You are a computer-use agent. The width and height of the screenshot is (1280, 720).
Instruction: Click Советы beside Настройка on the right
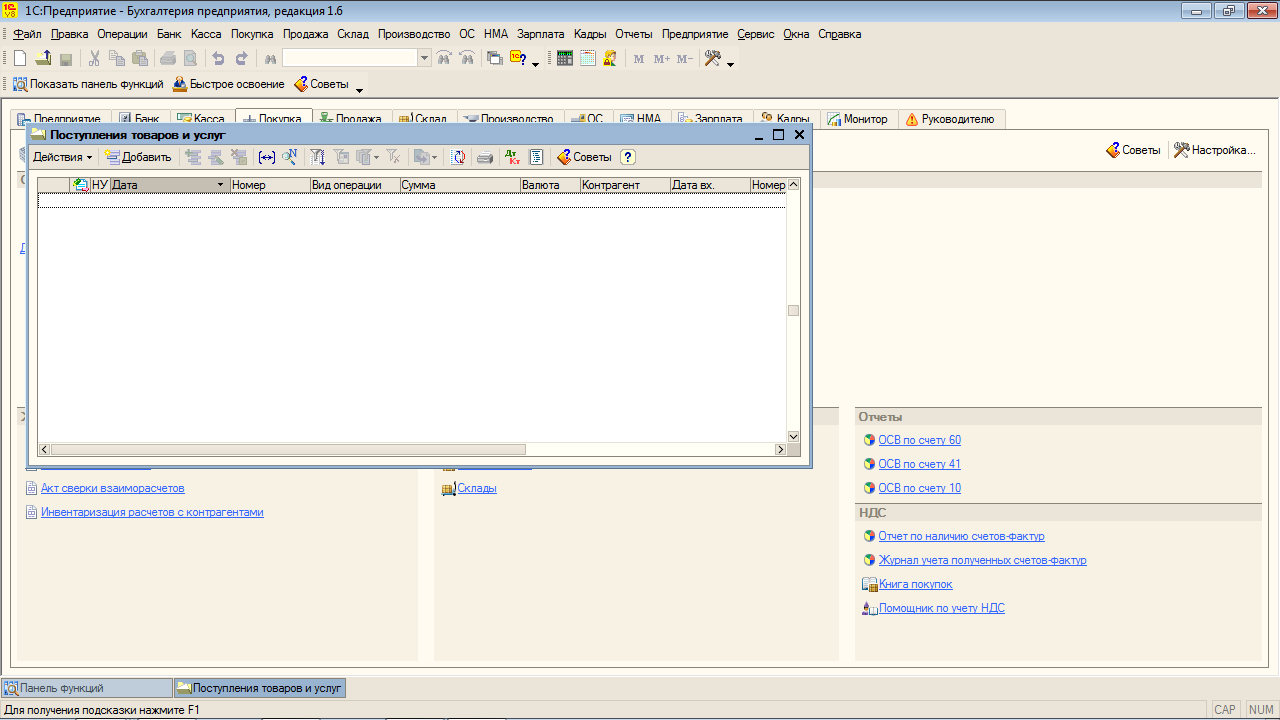click(1133, 150)
